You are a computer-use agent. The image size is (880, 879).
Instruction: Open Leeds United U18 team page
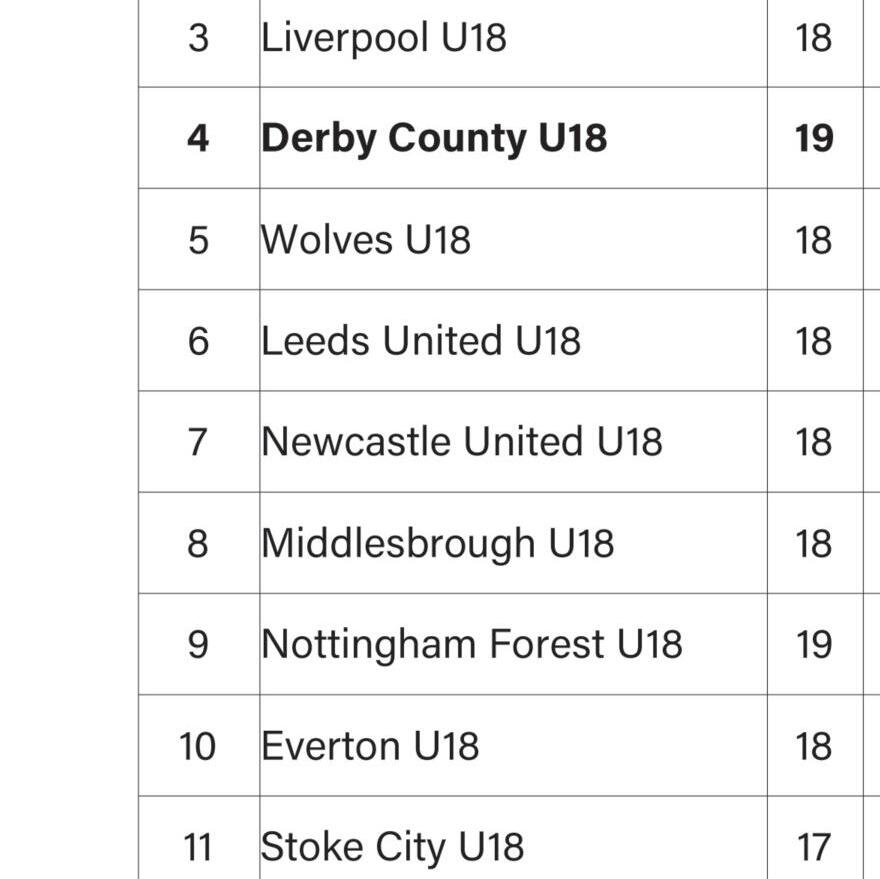(420, 341)
